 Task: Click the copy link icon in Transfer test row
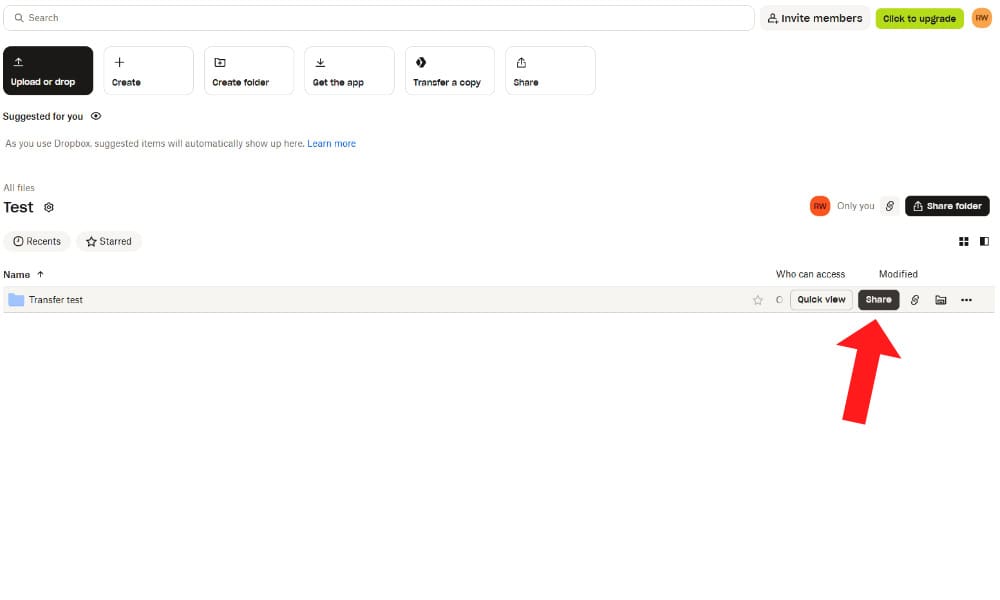coord(914,300)
